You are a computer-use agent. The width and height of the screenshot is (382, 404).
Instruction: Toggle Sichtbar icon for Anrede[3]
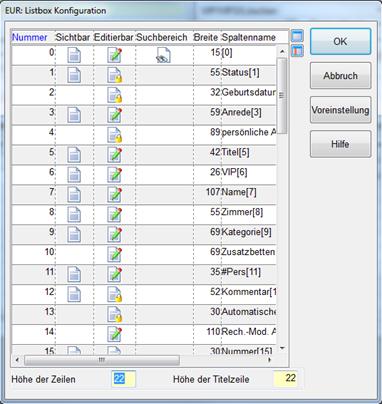coord(74,115)
